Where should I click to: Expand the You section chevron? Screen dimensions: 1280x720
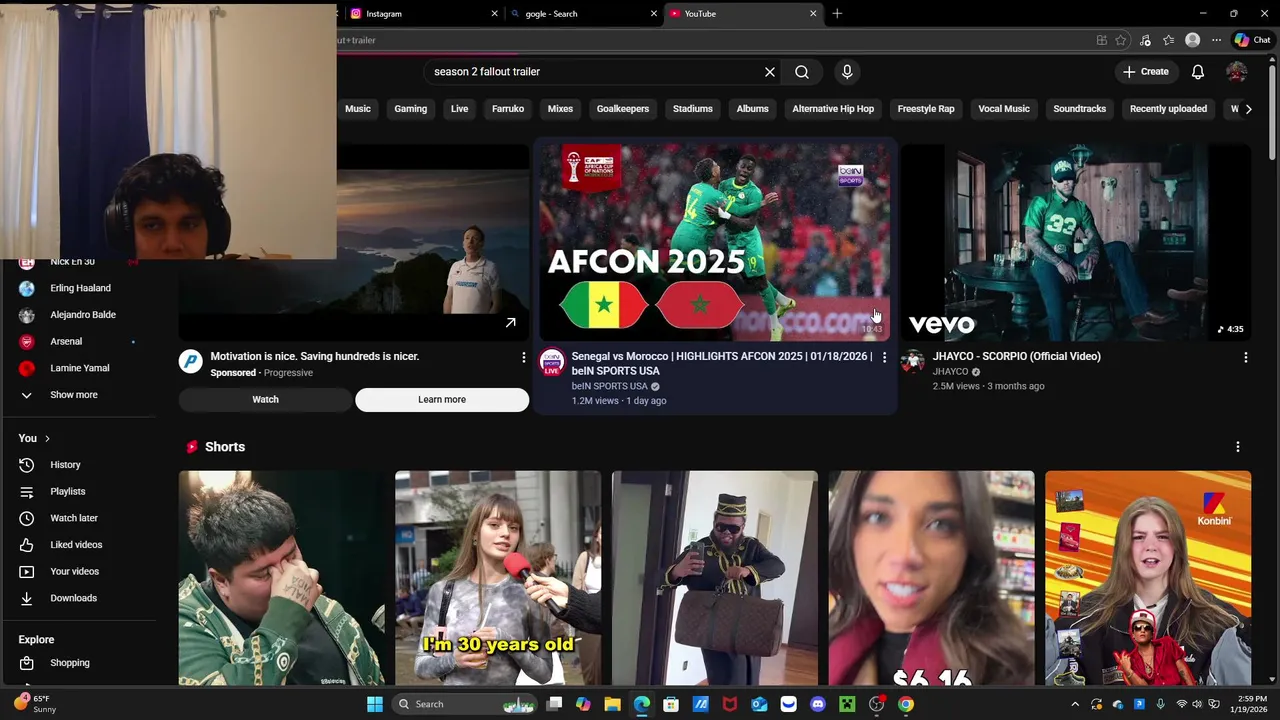[47, 439]
